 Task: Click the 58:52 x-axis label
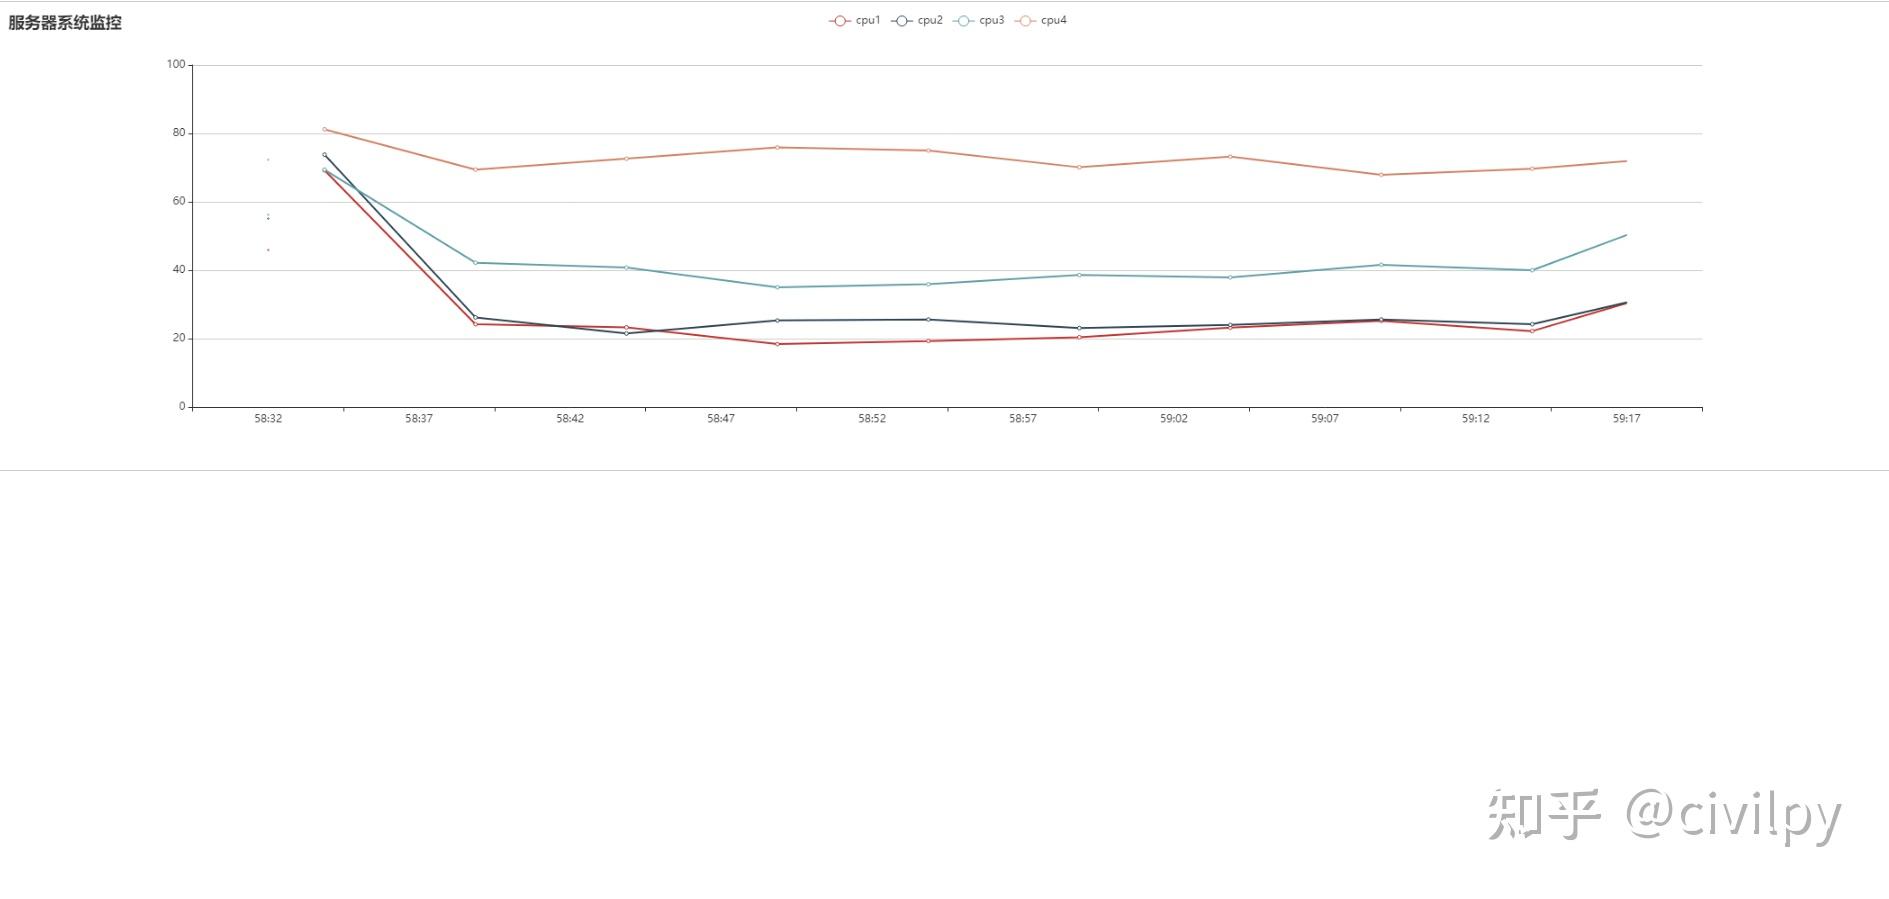coord(872,419)
